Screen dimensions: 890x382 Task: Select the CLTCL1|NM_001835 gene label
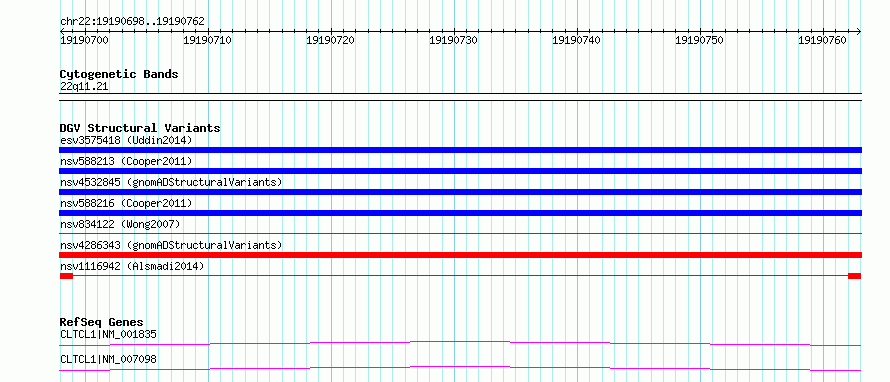coord(108,334)
